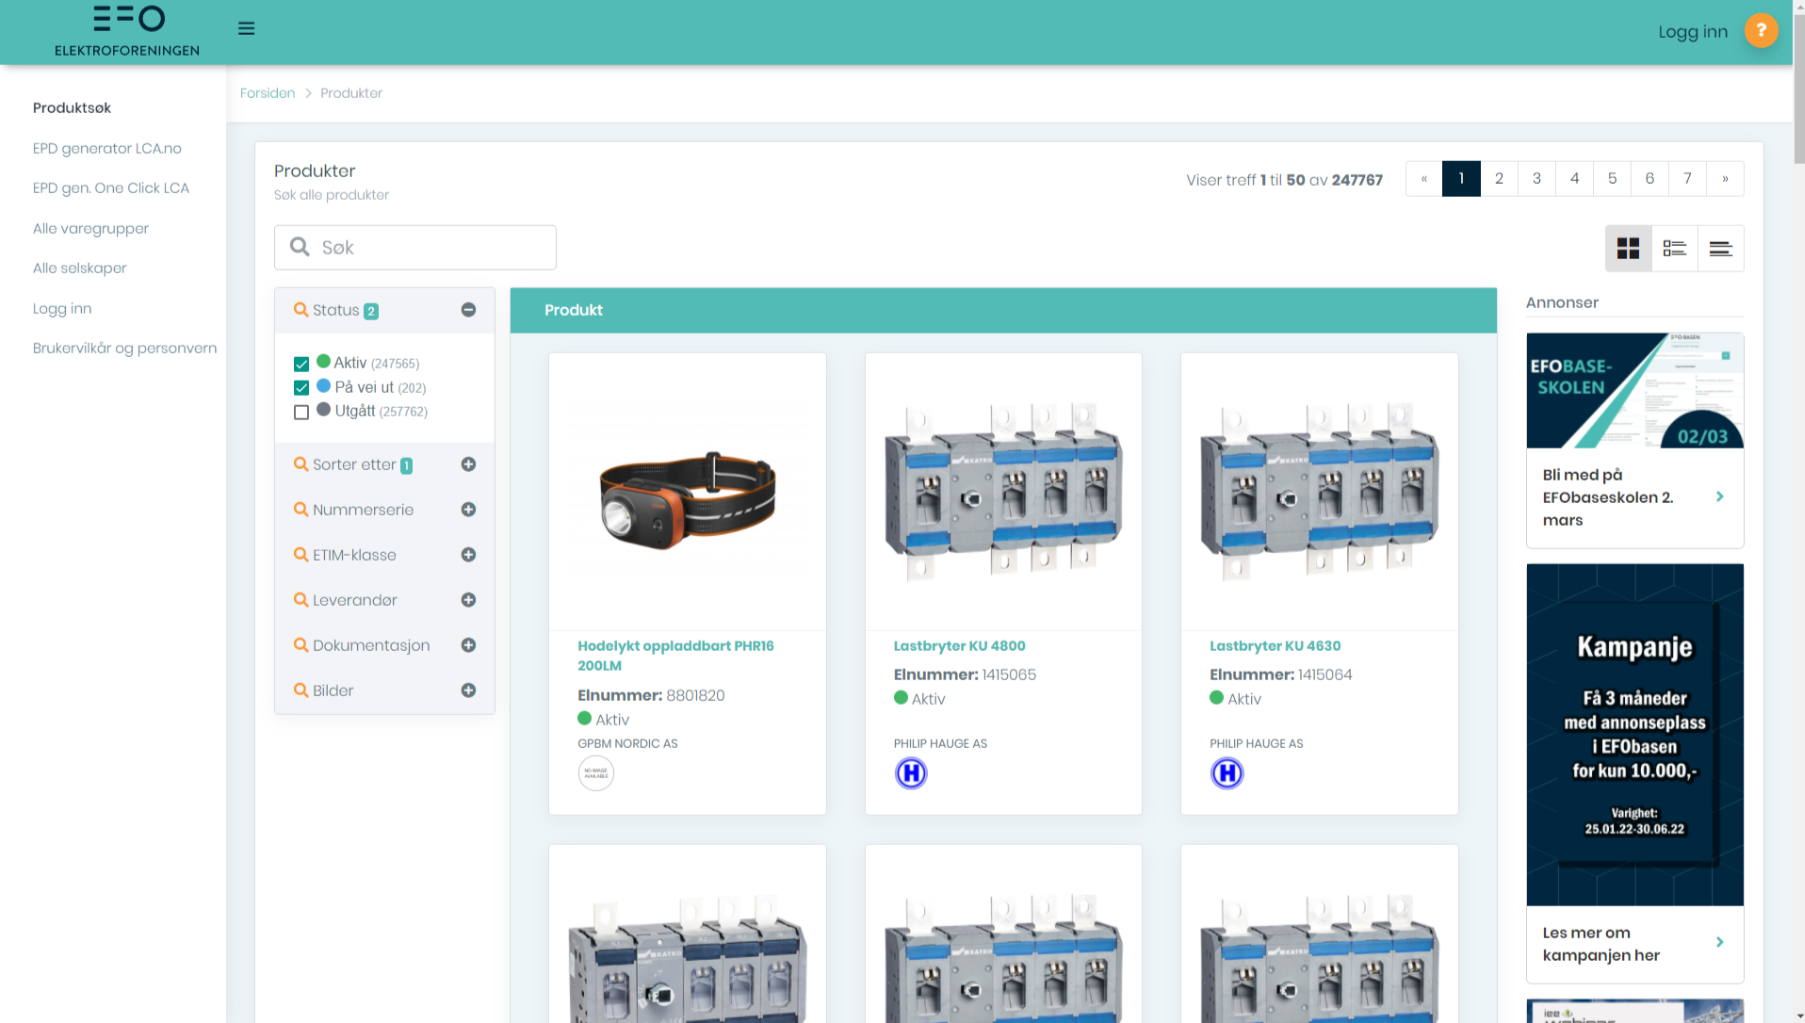Go to page 3 of results
1805x1023 pixels.
coord(1536,179)
